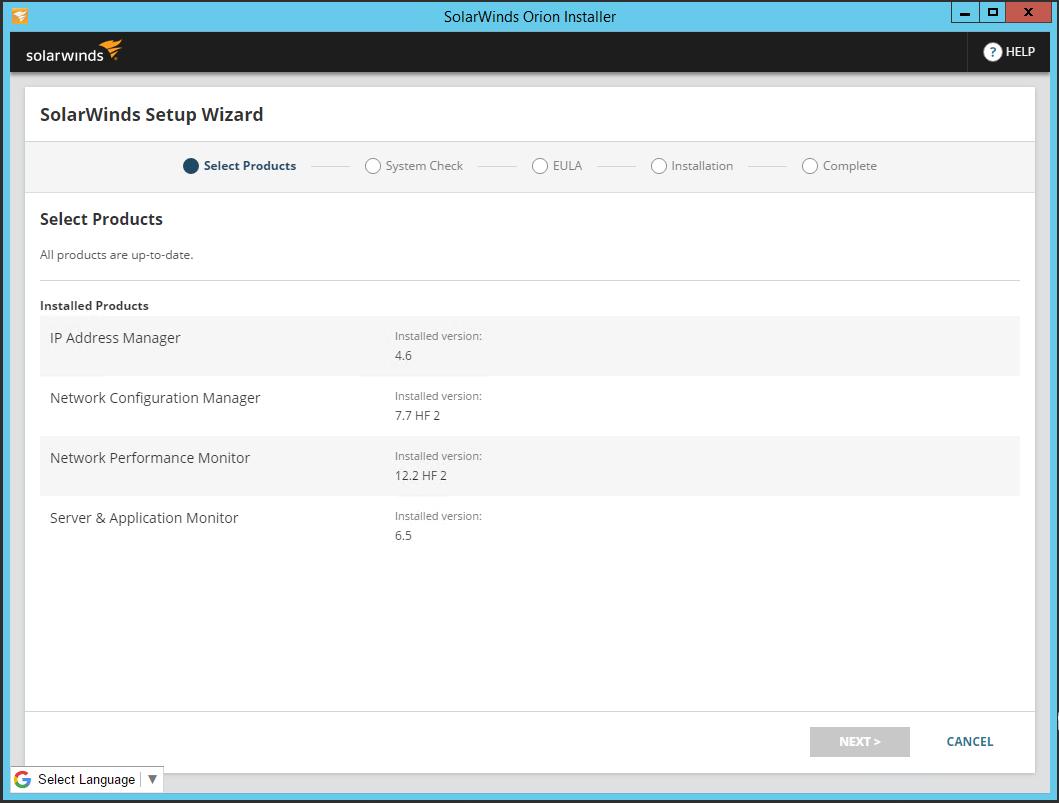Click the installer app icon in title bar
Viewport: 1059px width, 803px height.
20,16
